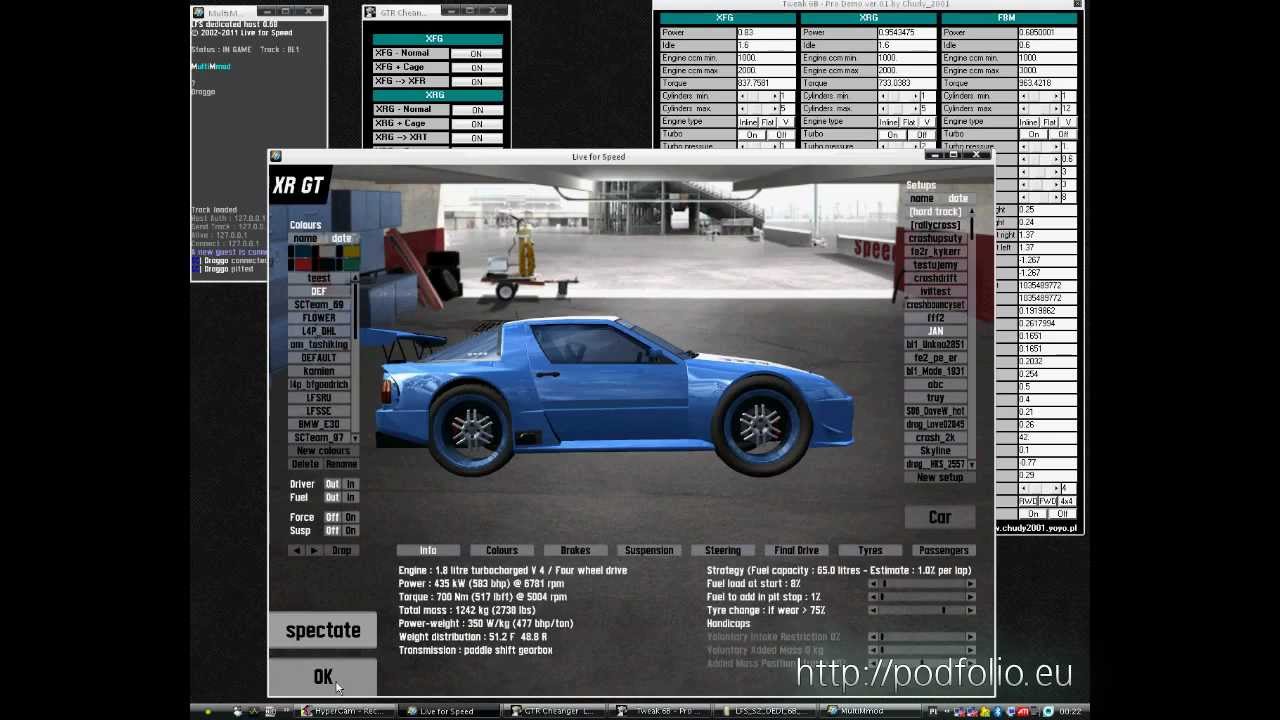
Task: Click the Delete colours button
Action: coord(305,464)
